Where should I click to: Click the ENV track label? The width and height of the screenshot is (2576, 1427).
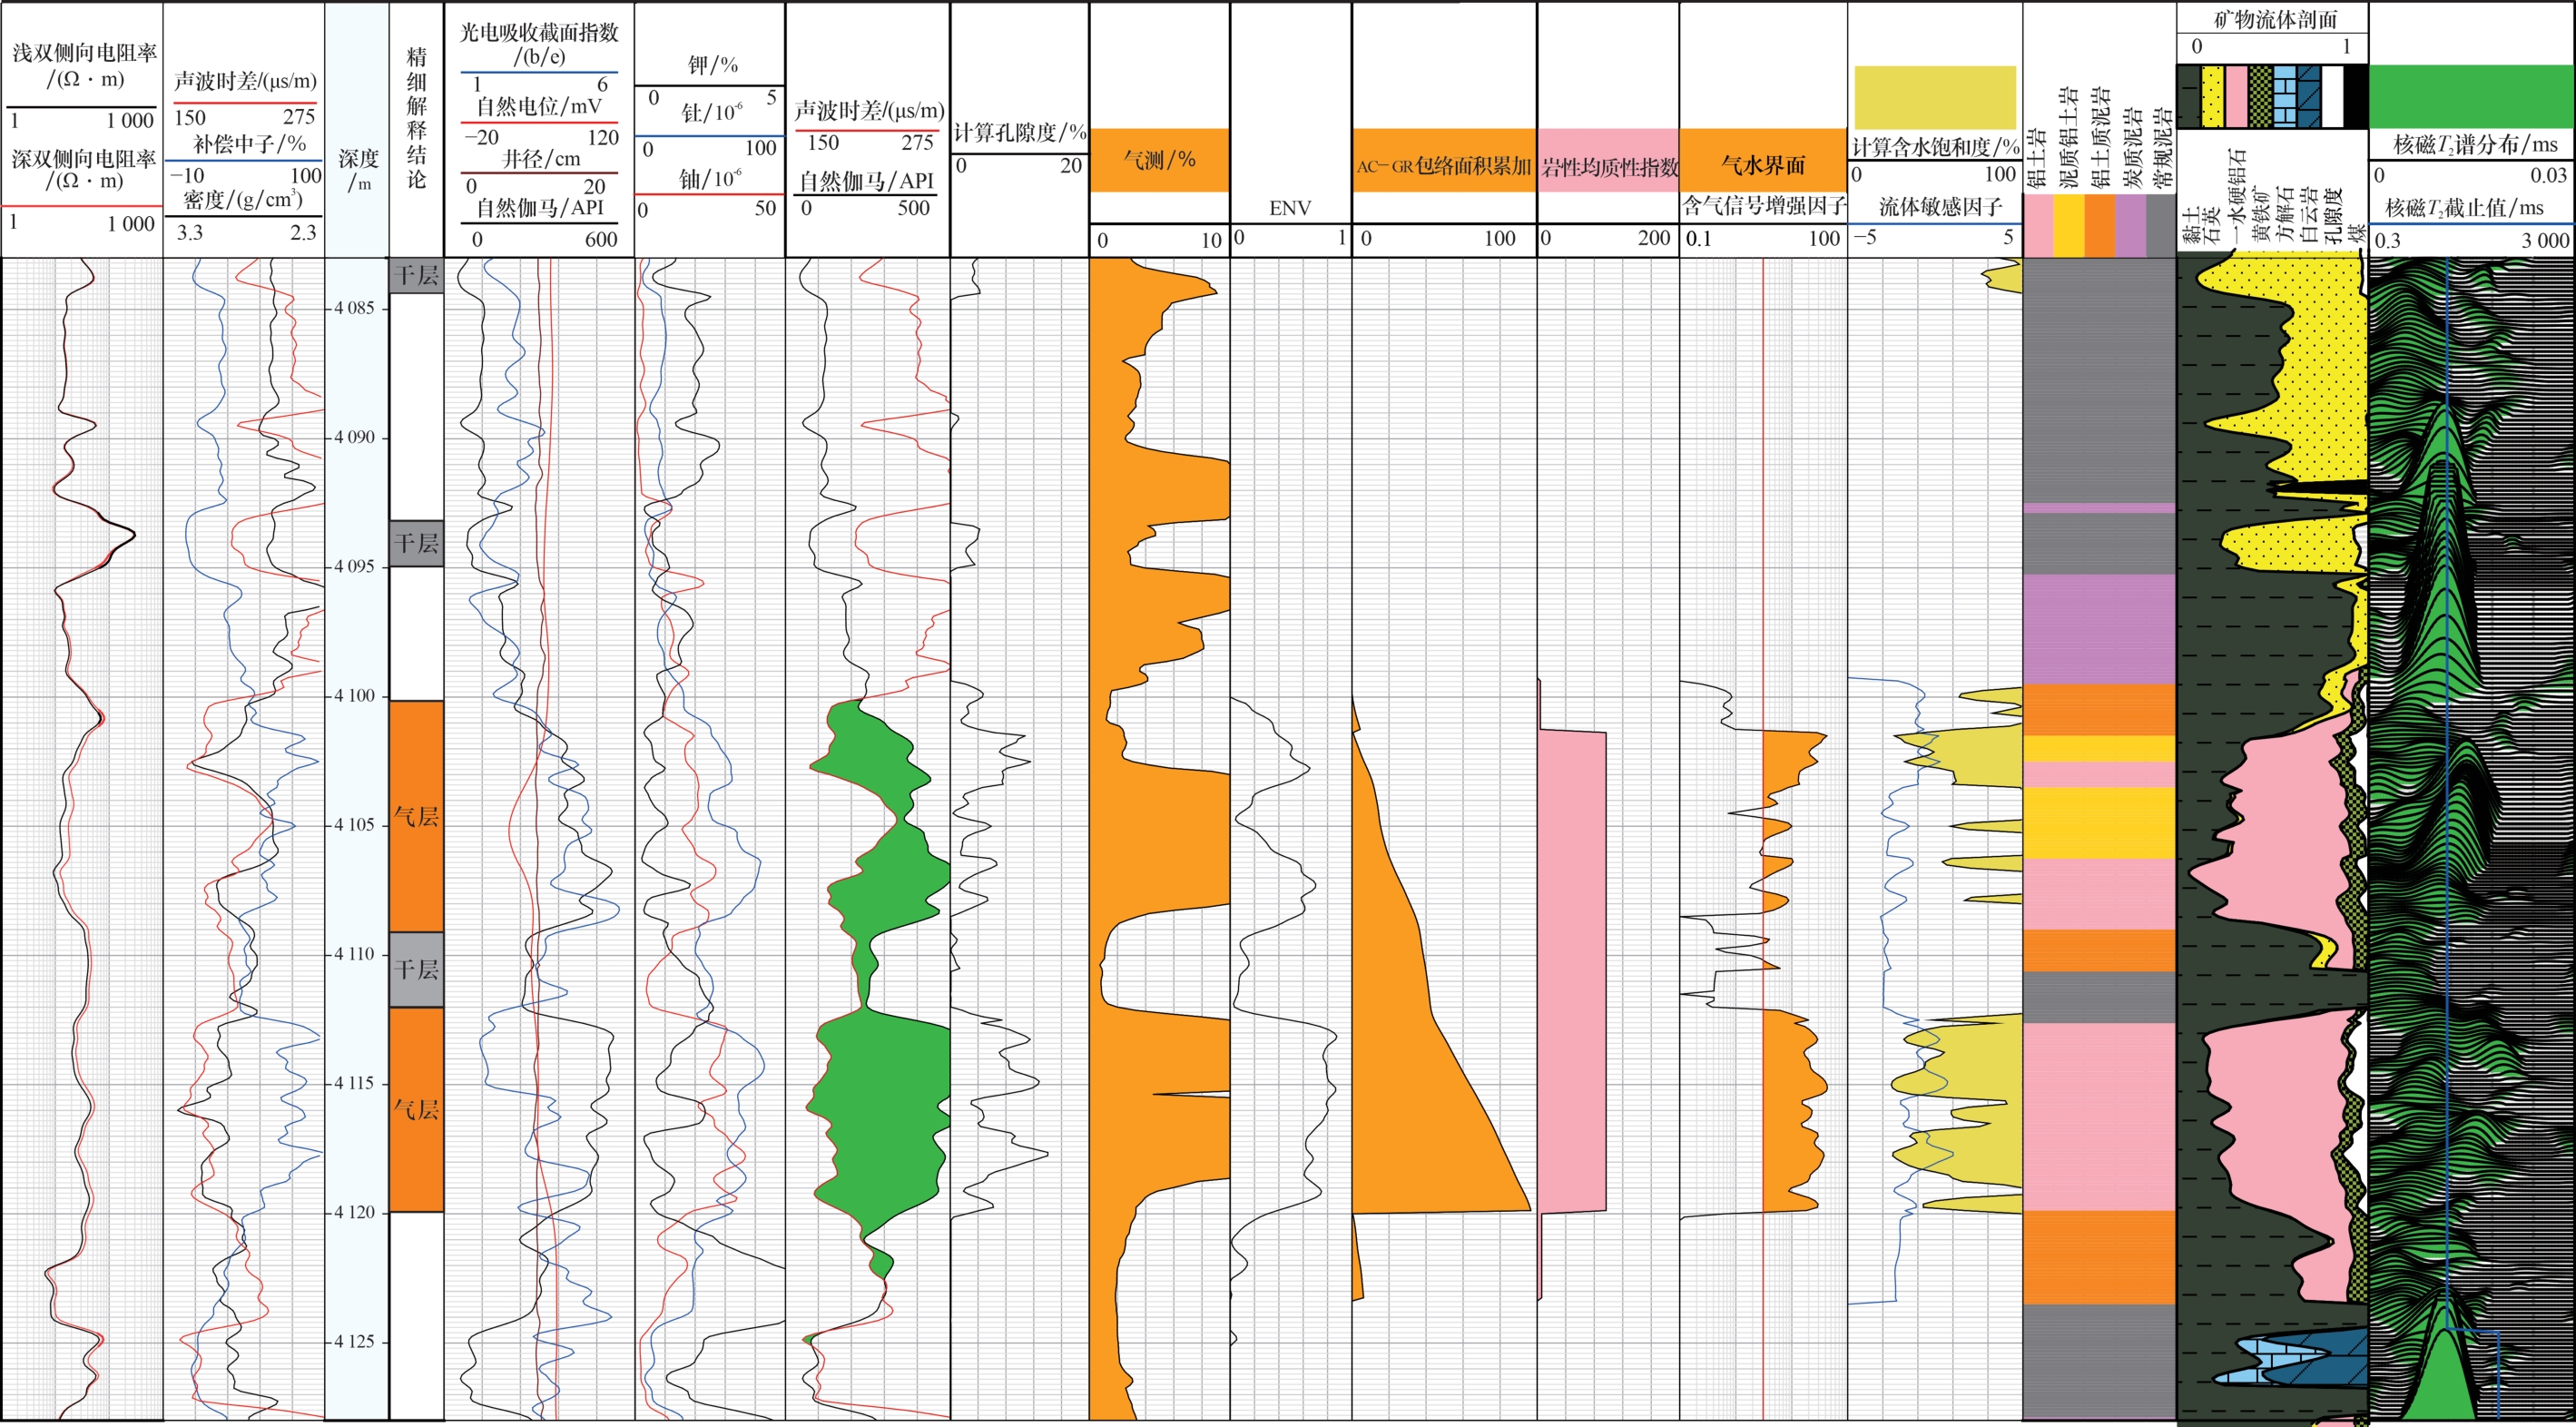pyautogui.click(x=1290, y=208)
